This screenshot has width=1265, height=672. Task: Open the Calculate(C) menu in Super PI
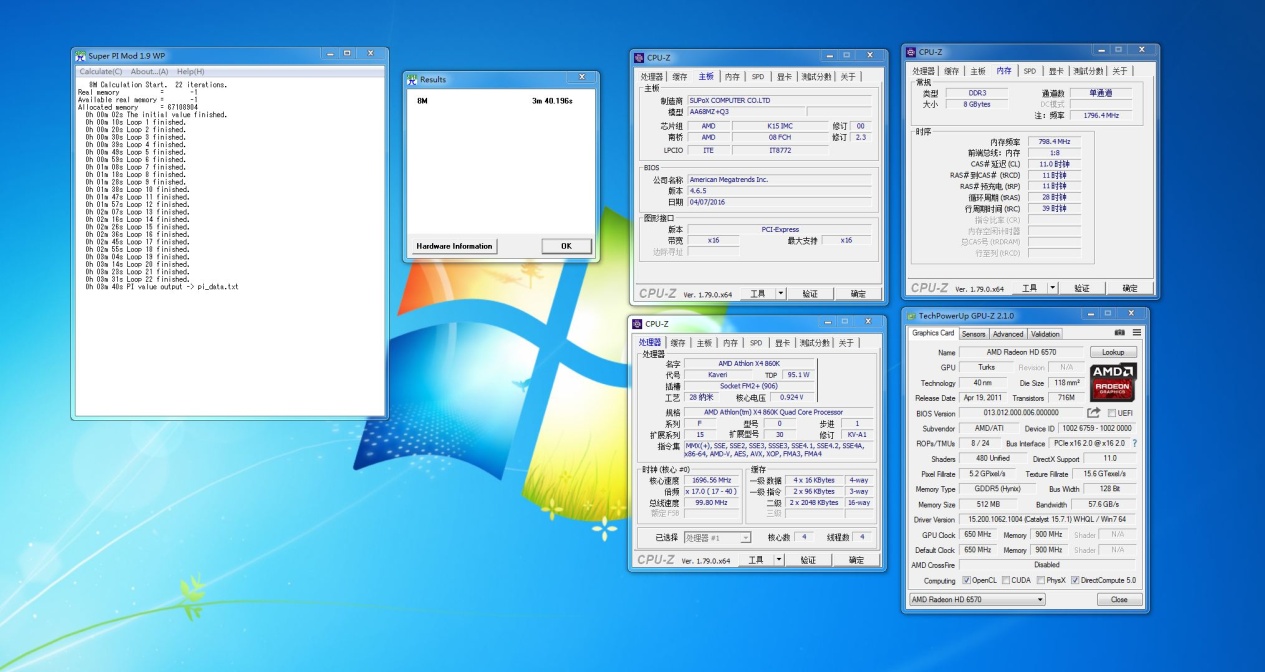point(101,71)
